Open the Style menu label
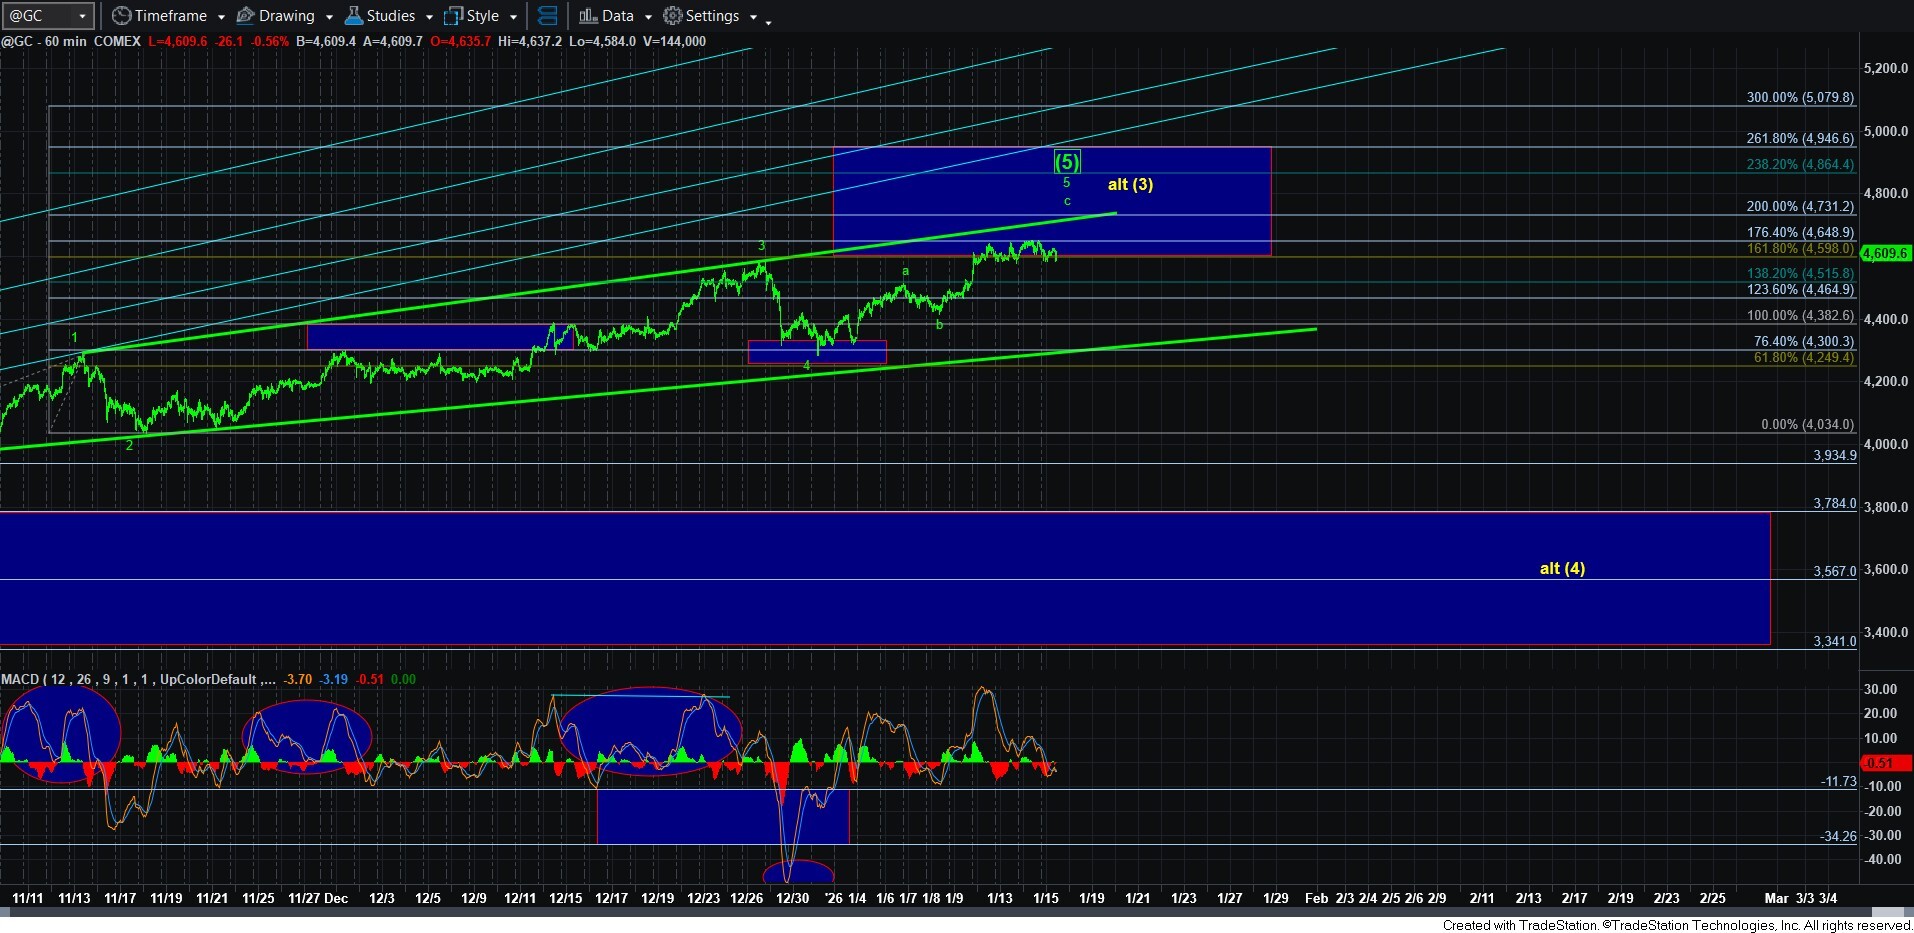1914x933 pixels. (482, 16)
